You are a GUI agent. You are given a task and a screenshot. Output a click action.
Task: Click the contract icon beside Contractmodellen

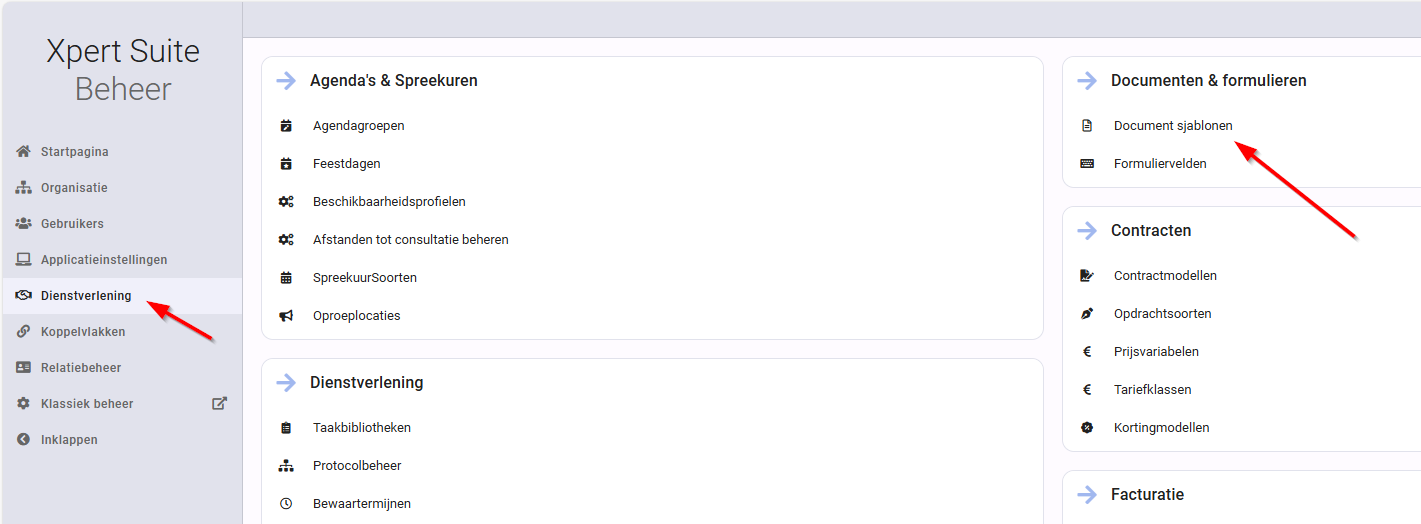click(x=1087, y=276)
